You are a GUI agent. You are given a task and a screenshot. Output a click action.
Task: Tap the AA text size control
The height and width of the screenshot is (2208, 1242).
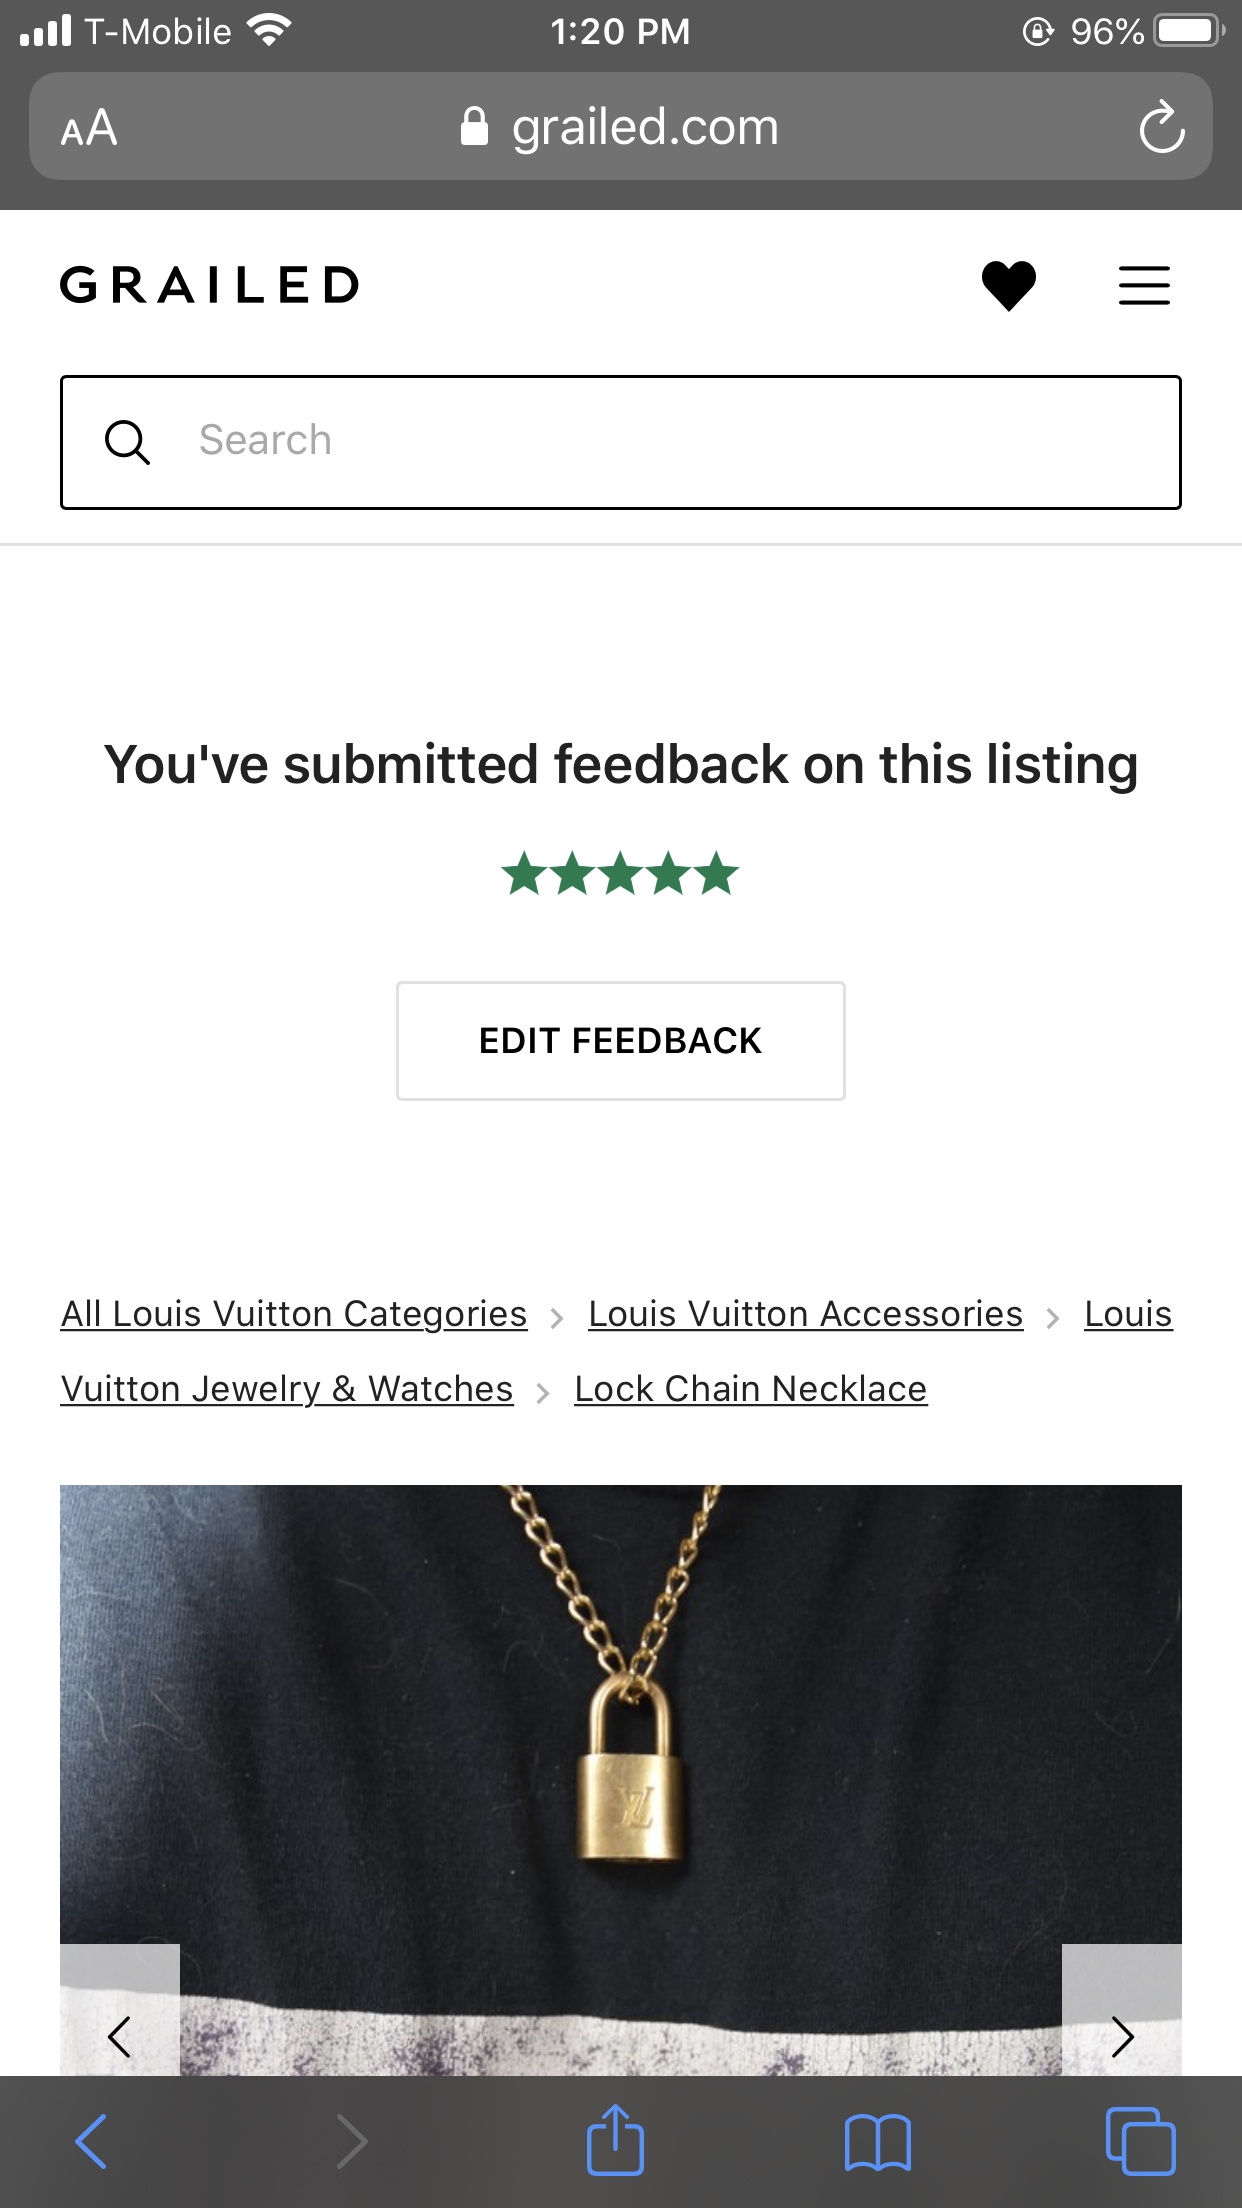[88, 126]
